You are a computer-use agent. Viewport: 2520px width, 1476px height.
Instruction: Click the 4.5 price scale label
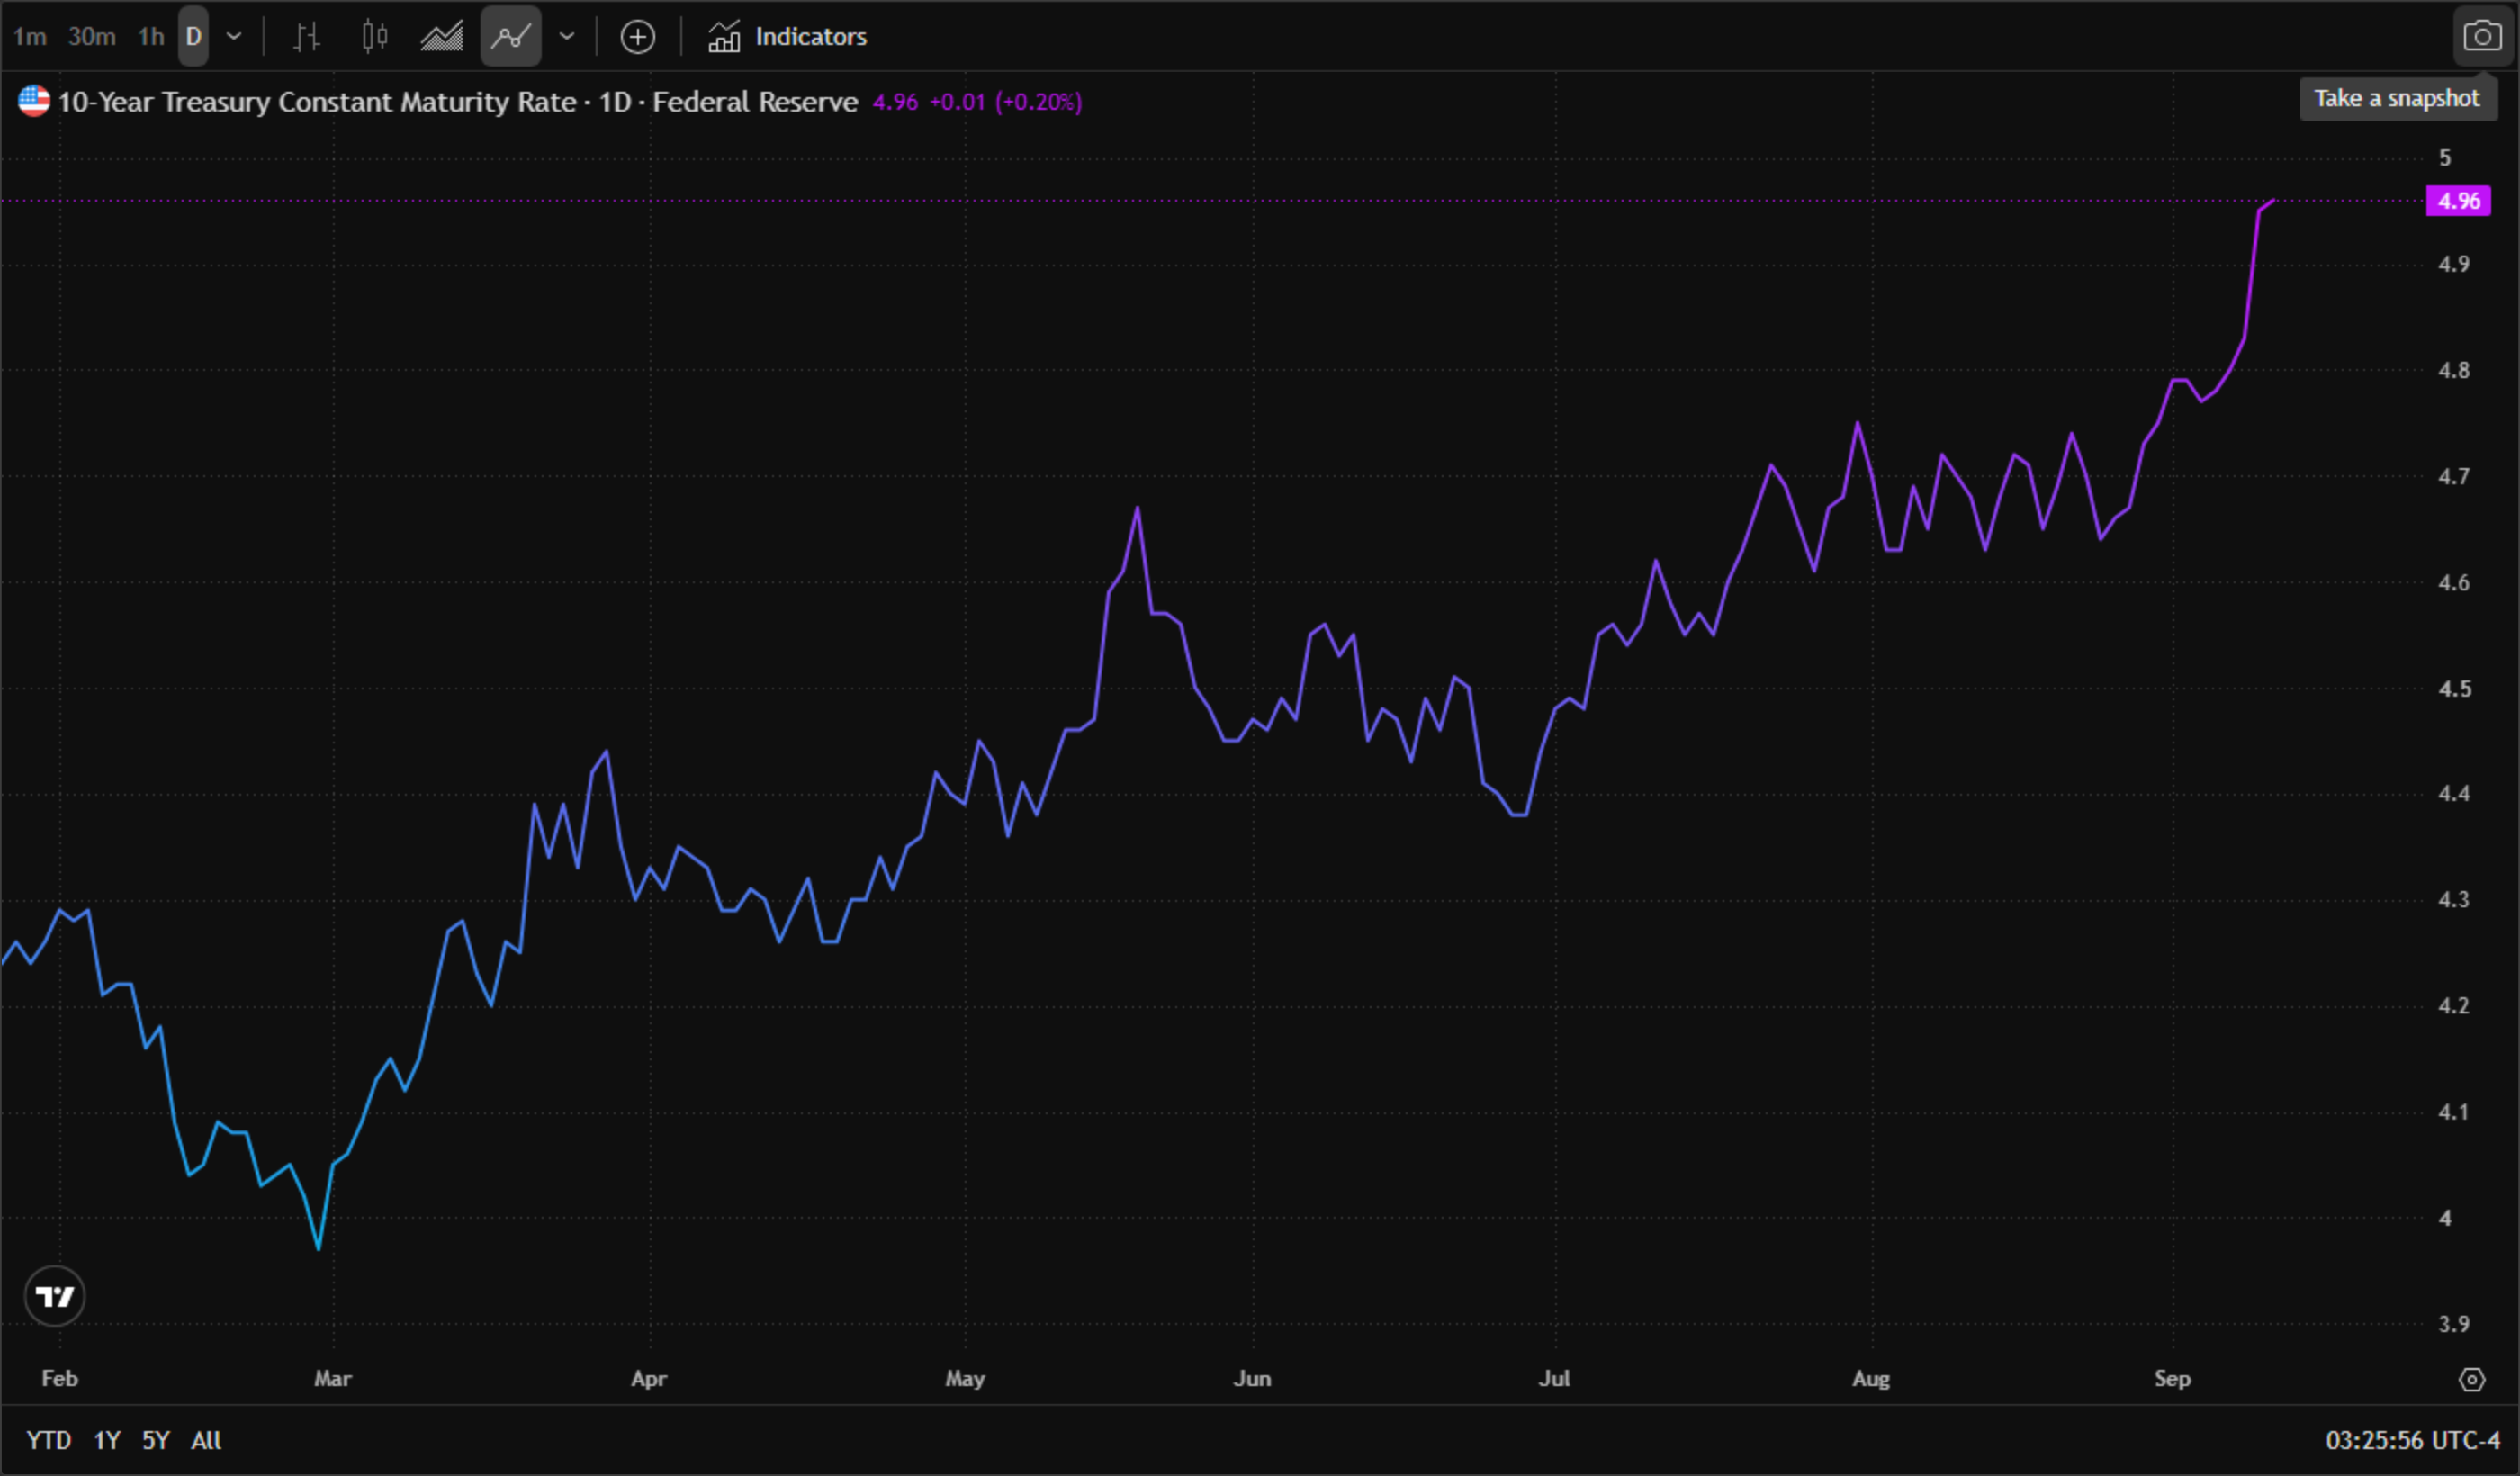pos(2453,689)
